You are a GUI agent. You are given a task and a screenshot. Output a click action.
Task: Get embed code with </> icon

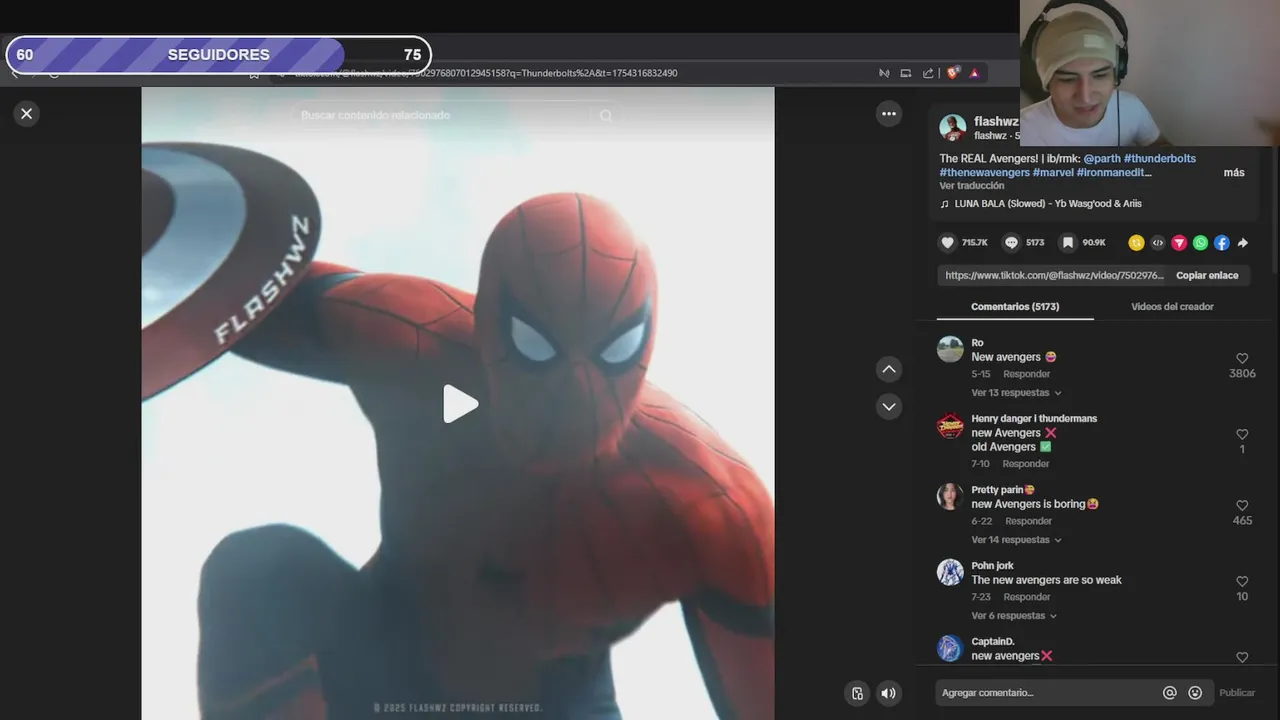1158,243
